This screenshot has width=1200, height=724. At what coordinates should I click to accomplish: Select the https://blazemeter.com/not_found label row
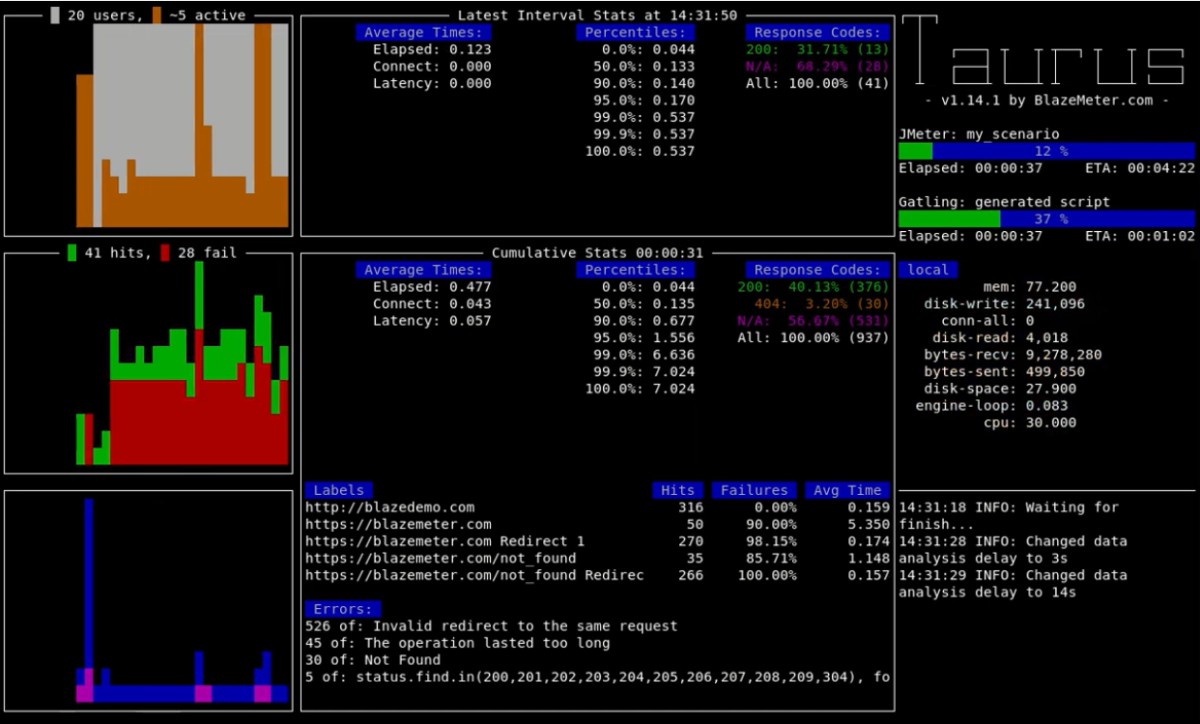[440, 559]
